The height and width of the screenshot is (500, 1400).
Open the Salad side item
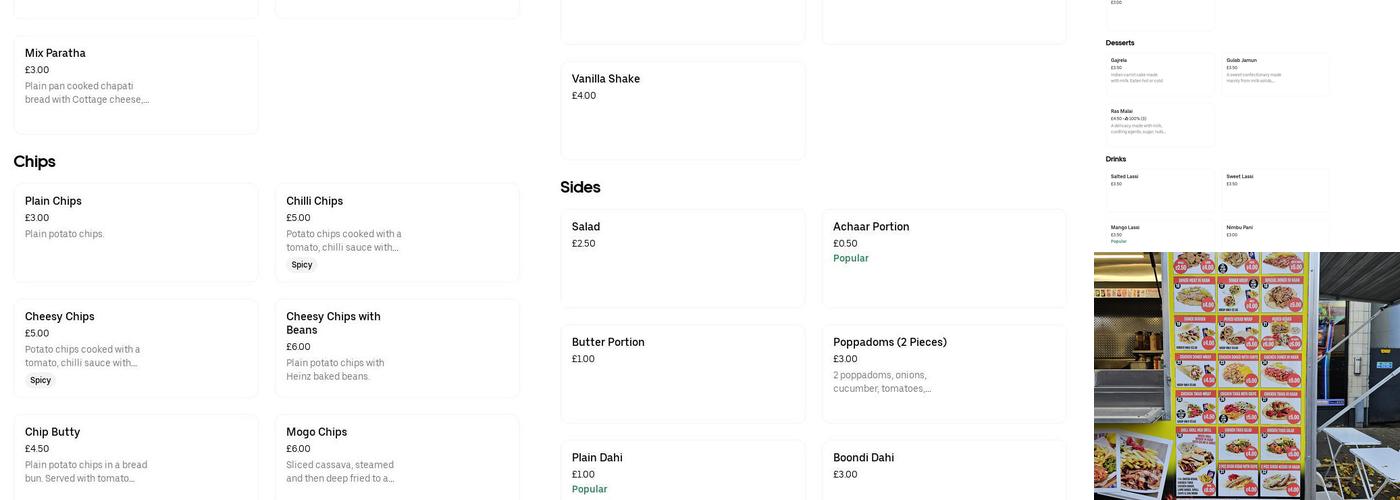pos(682,258)
